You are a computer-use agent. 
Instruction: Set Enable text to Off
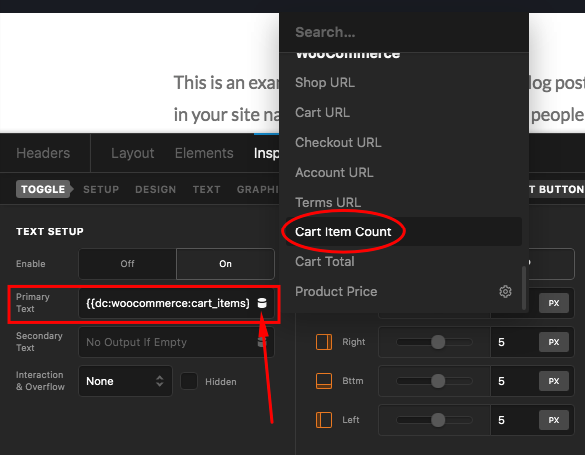[x=127, y=264]
